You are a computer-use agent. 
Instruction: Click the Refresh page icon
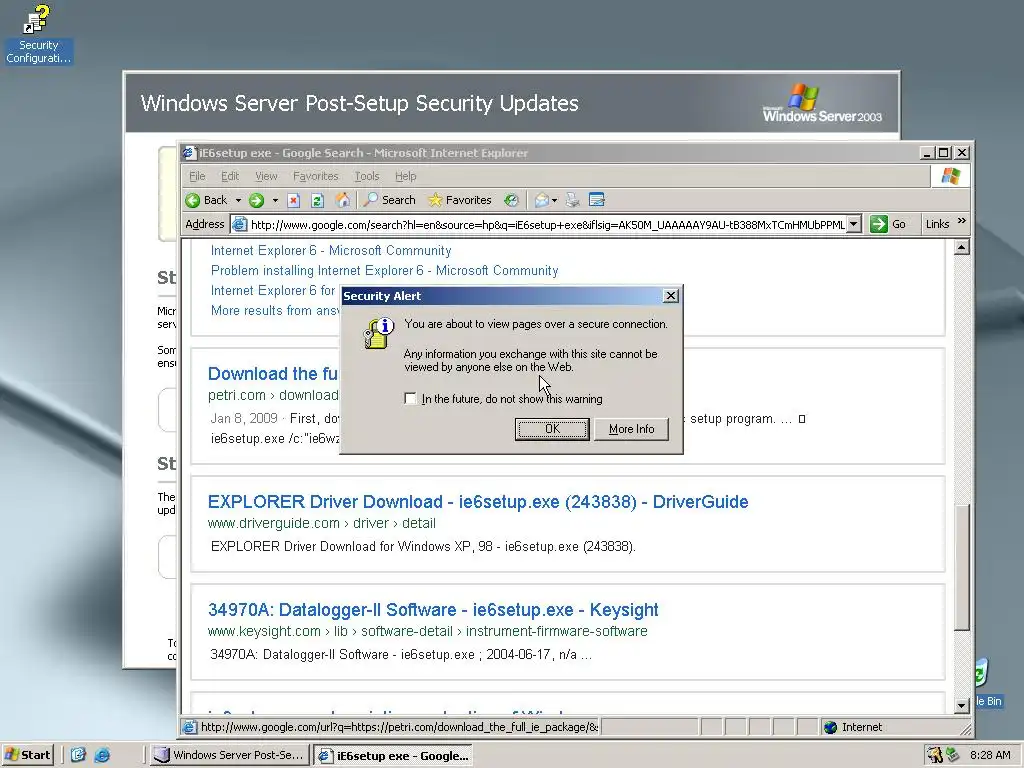tap(317, 200)
